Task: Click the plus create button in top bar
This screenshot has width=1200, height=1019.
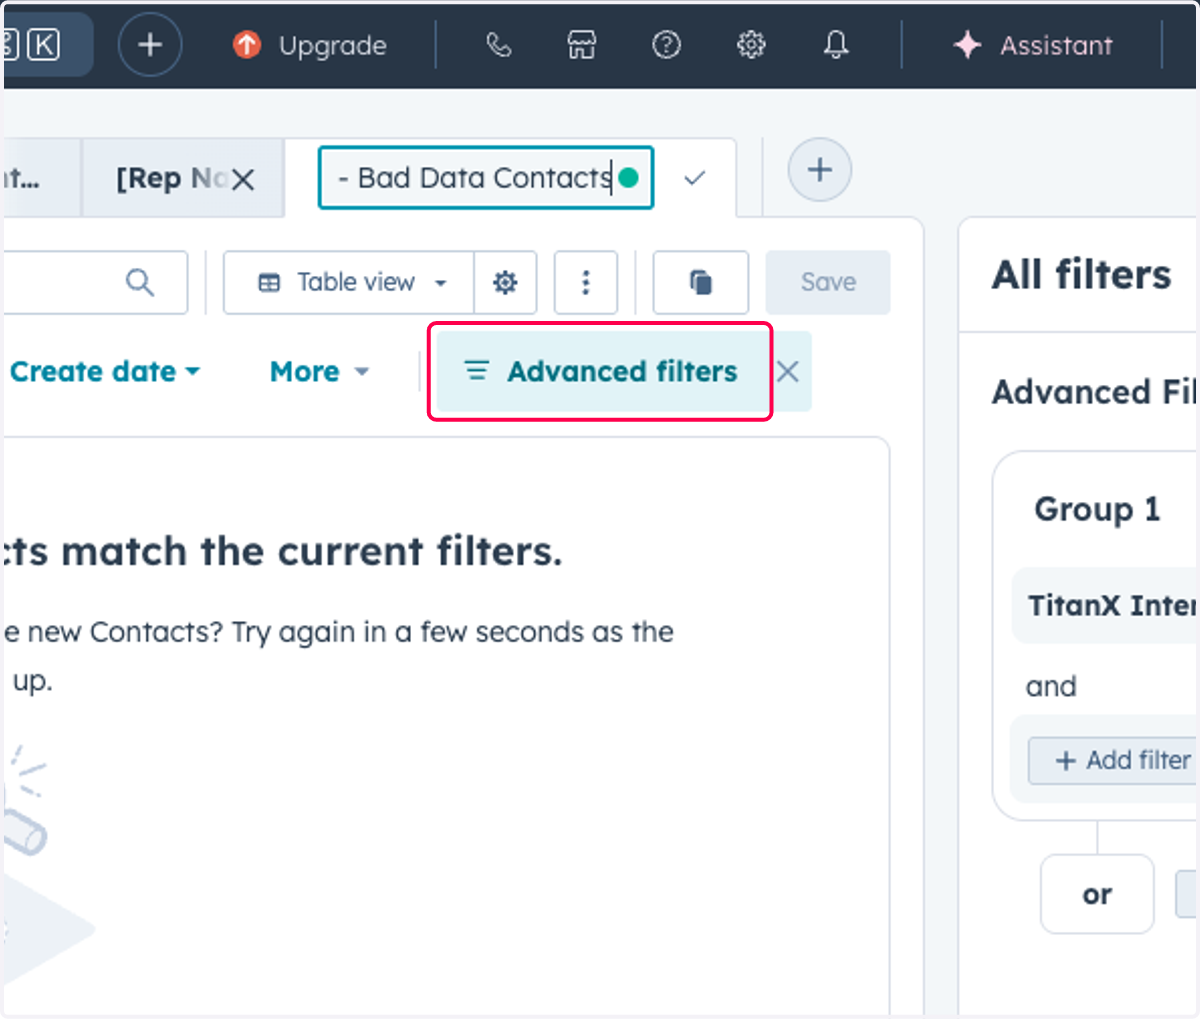Action: pos(150,45)
